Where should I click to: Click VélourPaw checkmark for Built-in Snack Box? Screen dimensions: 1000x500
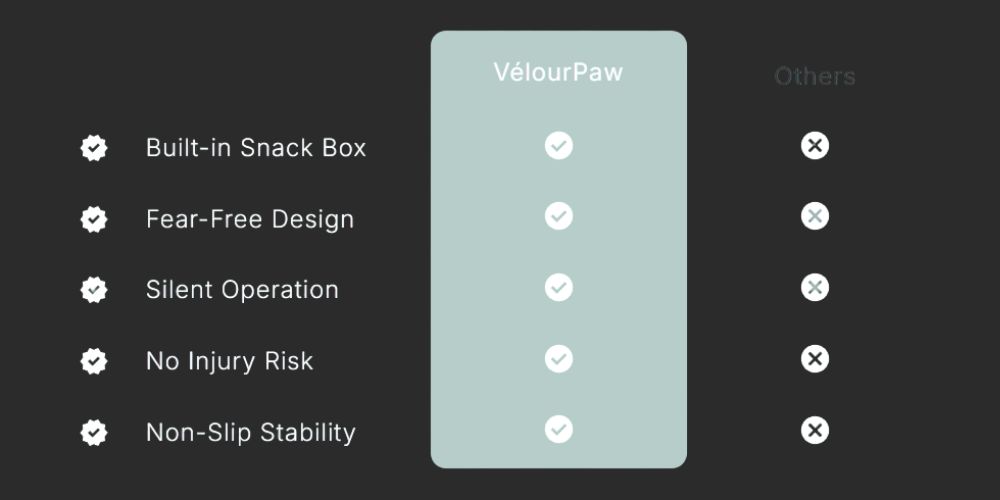559,146
